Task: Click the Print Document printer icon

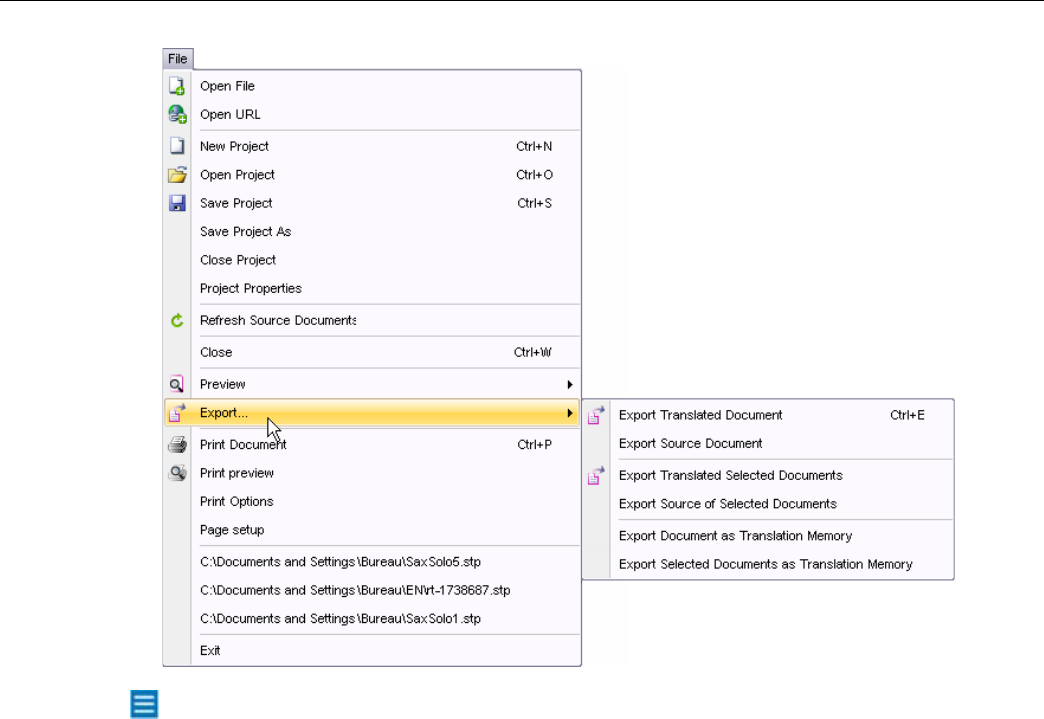Action: [177, 445]
